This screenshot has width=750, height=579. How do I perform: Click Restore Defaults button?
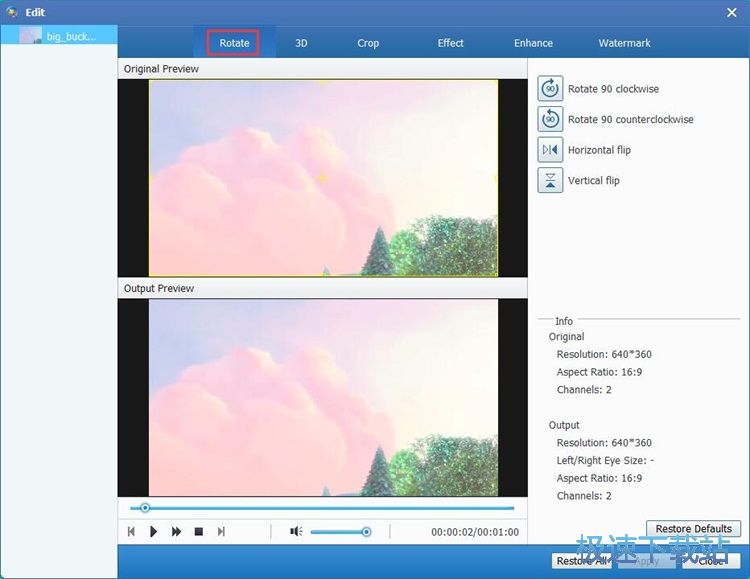click(694, 529)
